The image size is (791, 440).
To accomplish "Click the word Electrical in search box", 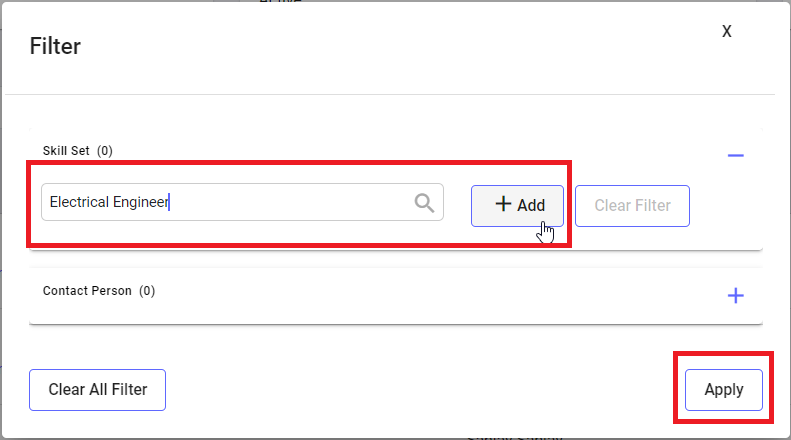I will tap(79, 202).
